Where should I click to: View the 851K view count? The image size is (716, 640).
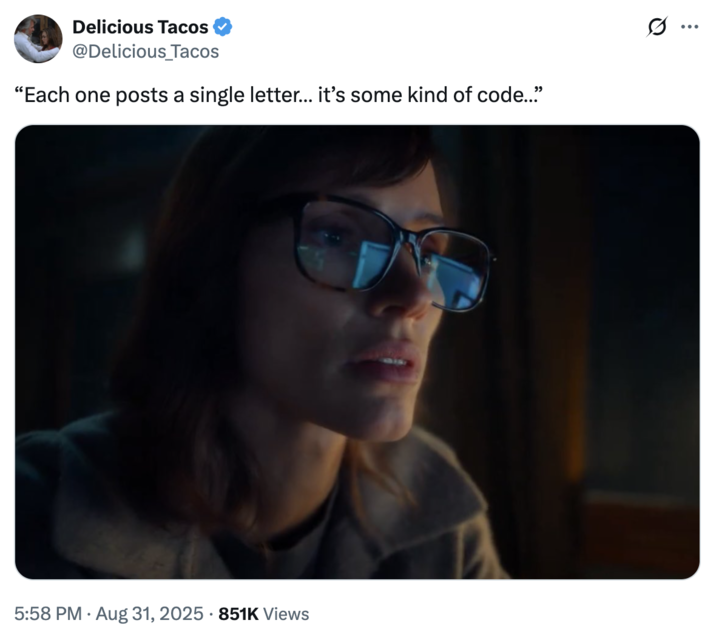[x=238, y=614]
